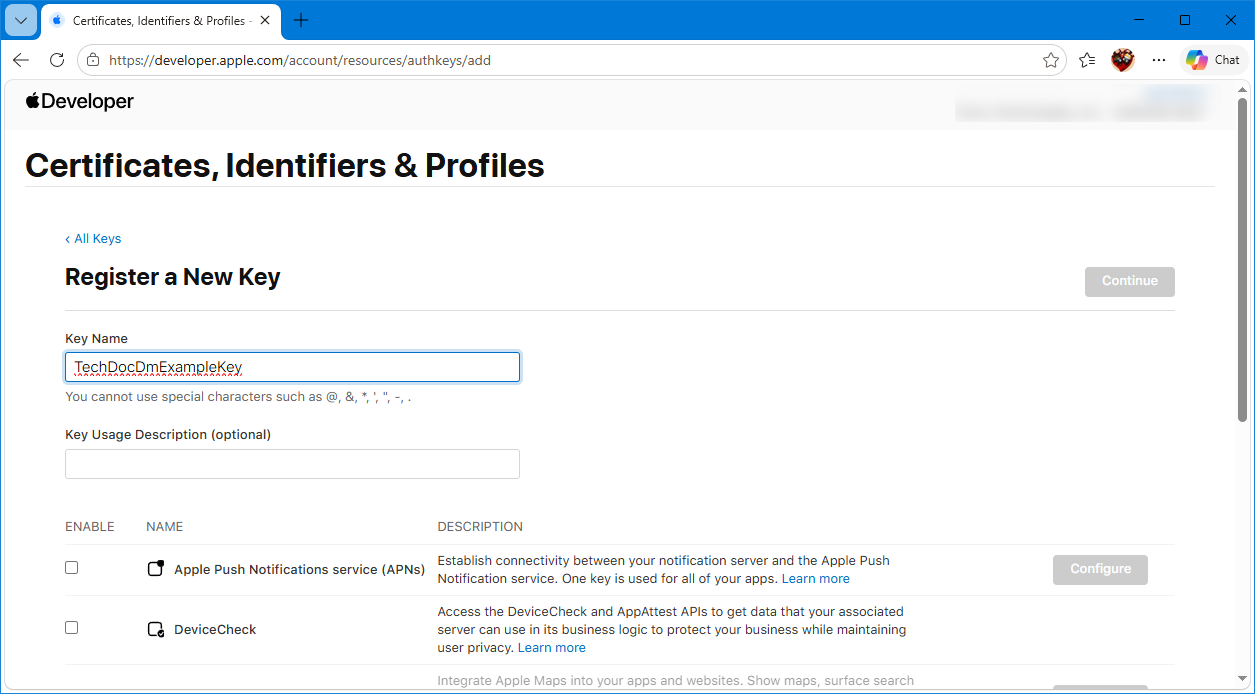Click the DESCRIPTION column header
Viewport: 1255px width, 694px height.
pyautogui.click(x=480, y=526)
